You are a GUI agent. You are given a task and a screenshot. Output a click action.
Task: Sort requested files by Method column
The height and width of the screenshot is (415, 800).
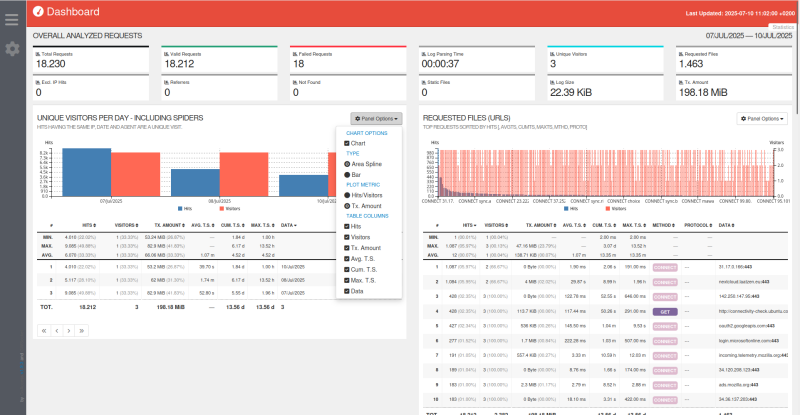(x=664, y=226)
